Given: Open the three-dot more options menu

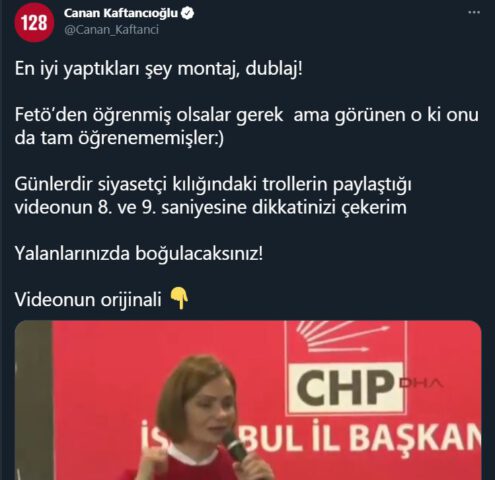Looking at the screenshot, I should click(x=474, y=13).
